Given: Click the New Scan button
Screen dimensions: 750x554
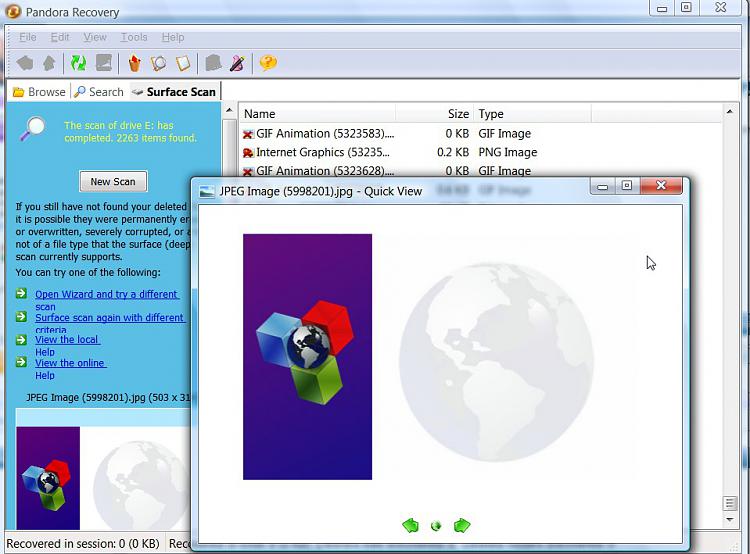Looking at the screenshot, I should tap(113, 182).
